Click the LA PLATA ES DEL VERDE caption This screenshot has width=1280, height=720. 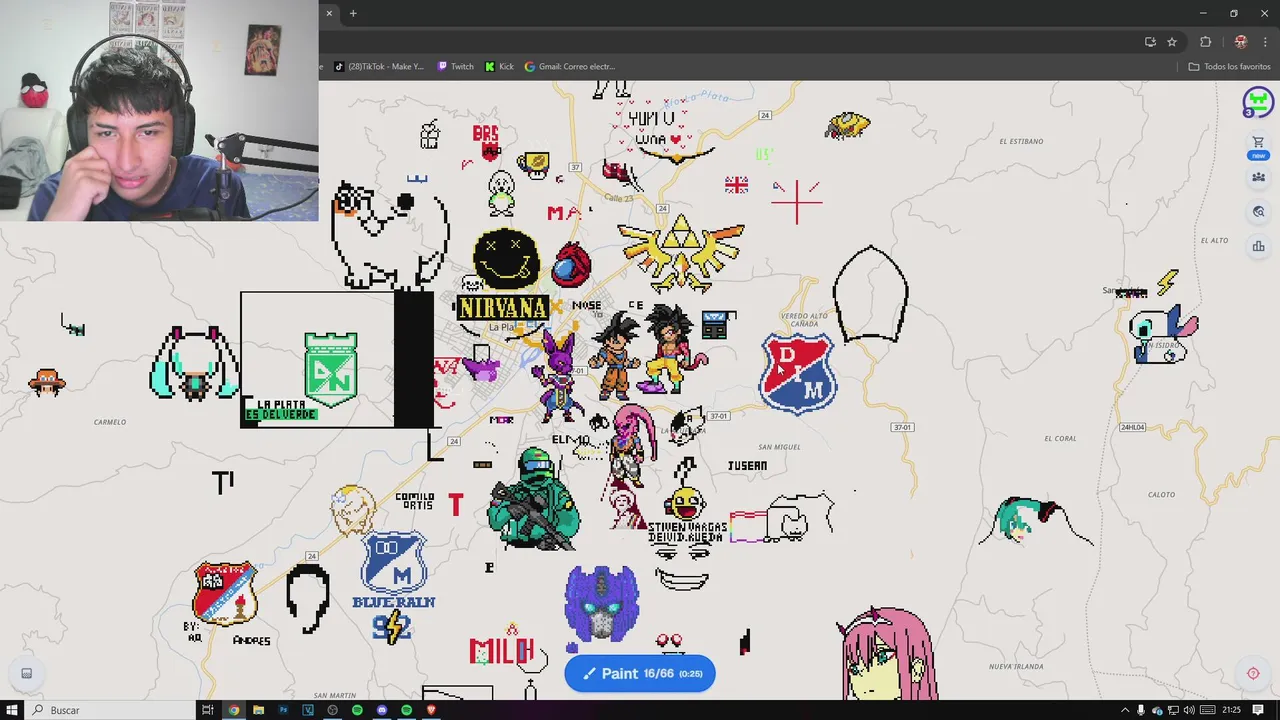point(281,410)
